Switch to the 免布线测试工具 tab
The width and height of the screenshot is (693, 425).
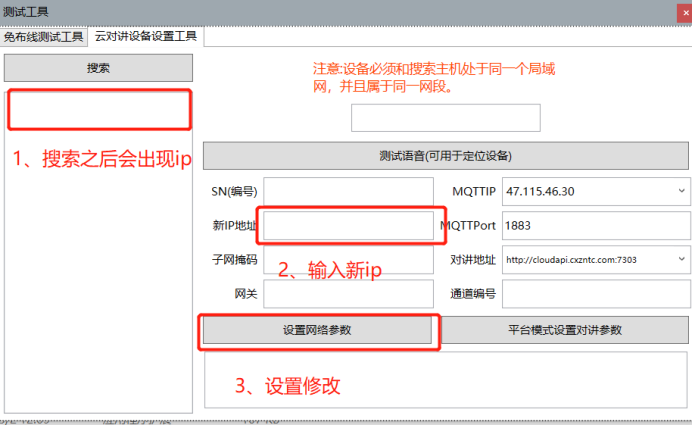pyautogui.click(x=43, y=37)
